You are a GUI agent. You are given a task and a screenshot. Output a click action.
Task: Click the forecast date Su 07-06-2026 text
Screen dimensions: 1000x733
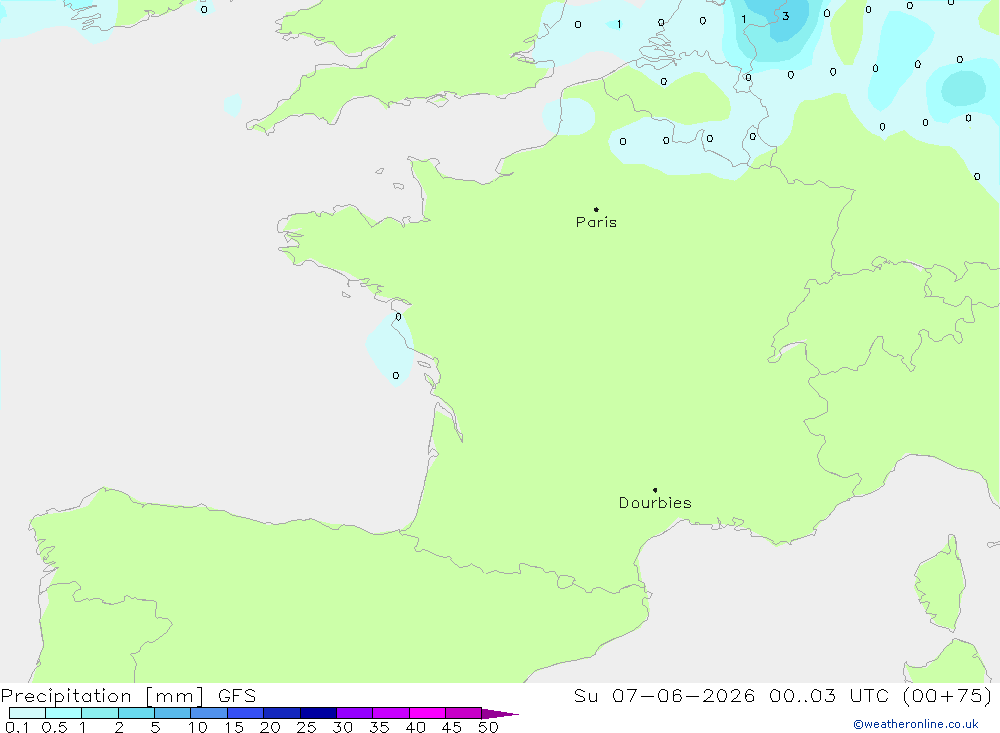pyautogui.click(x=664, y=696)
